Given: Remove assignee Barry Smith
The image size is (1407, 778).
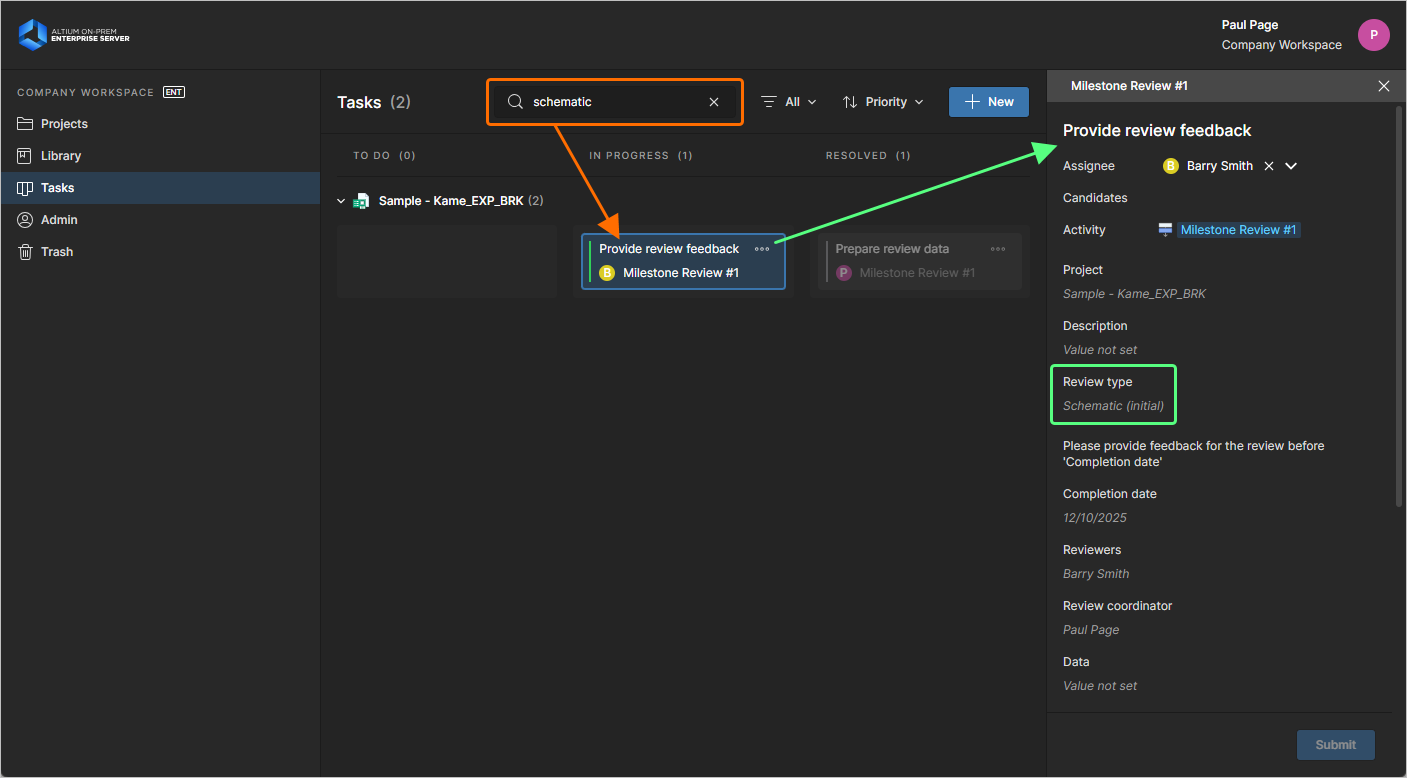Looking at the screenshot, I should (x=1269, y=166).
